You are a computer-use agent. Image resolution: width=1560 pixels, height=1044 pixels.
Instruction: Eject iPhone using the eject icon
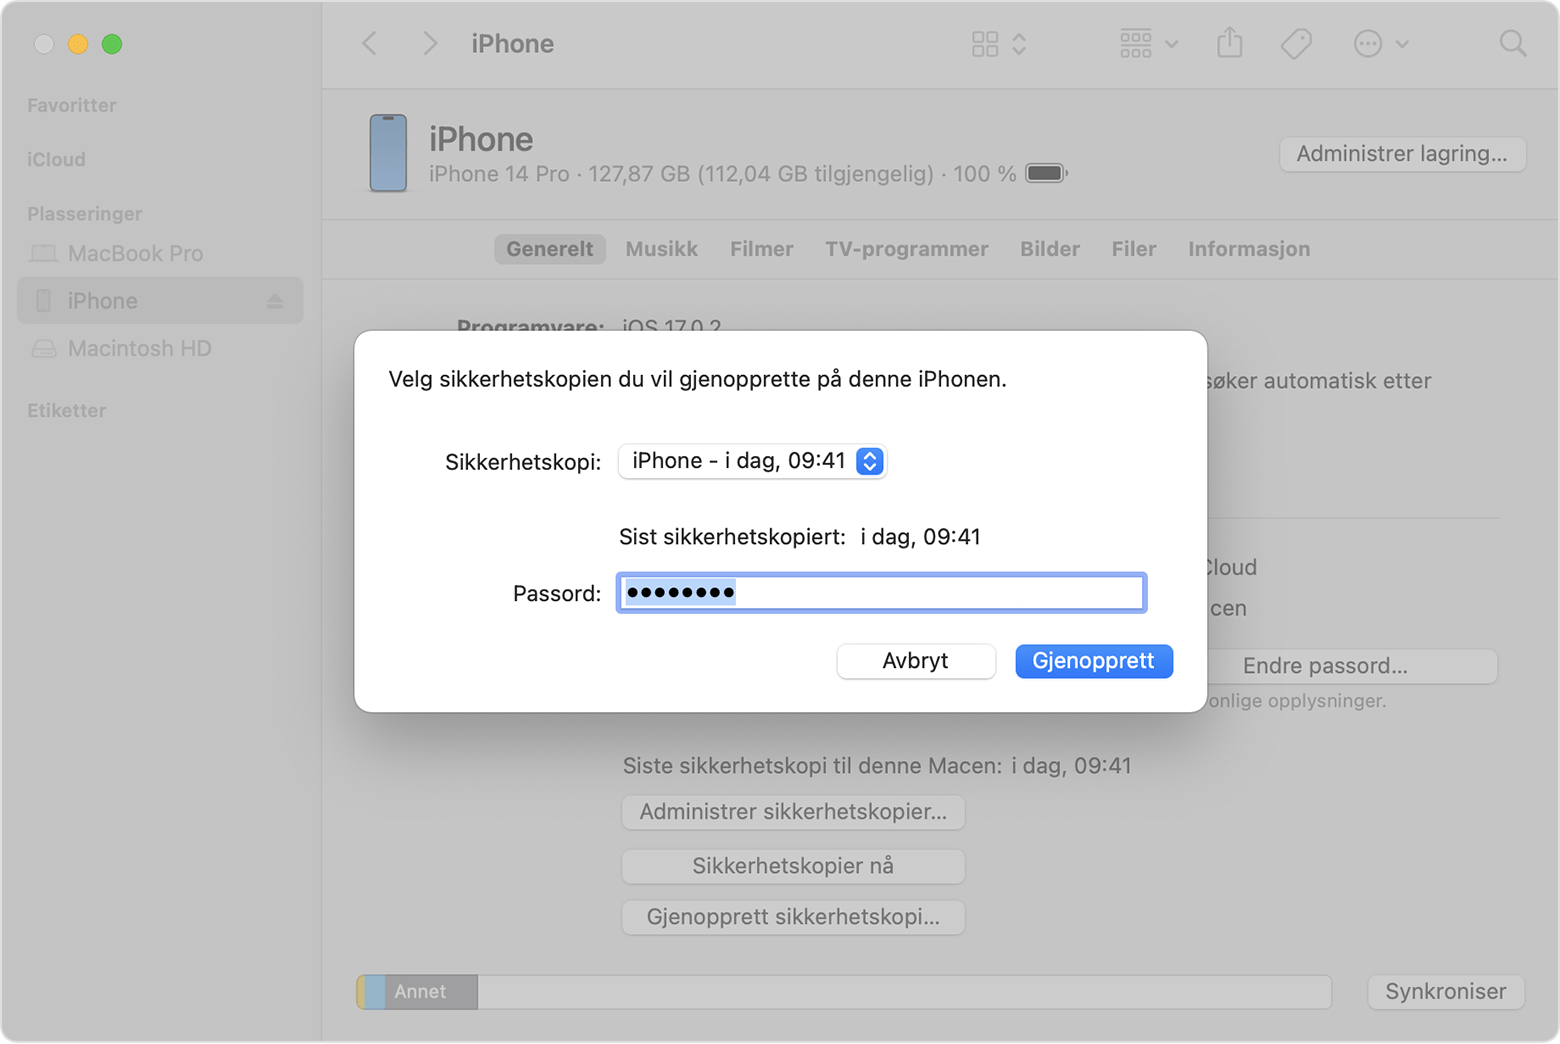coord(275,301)
